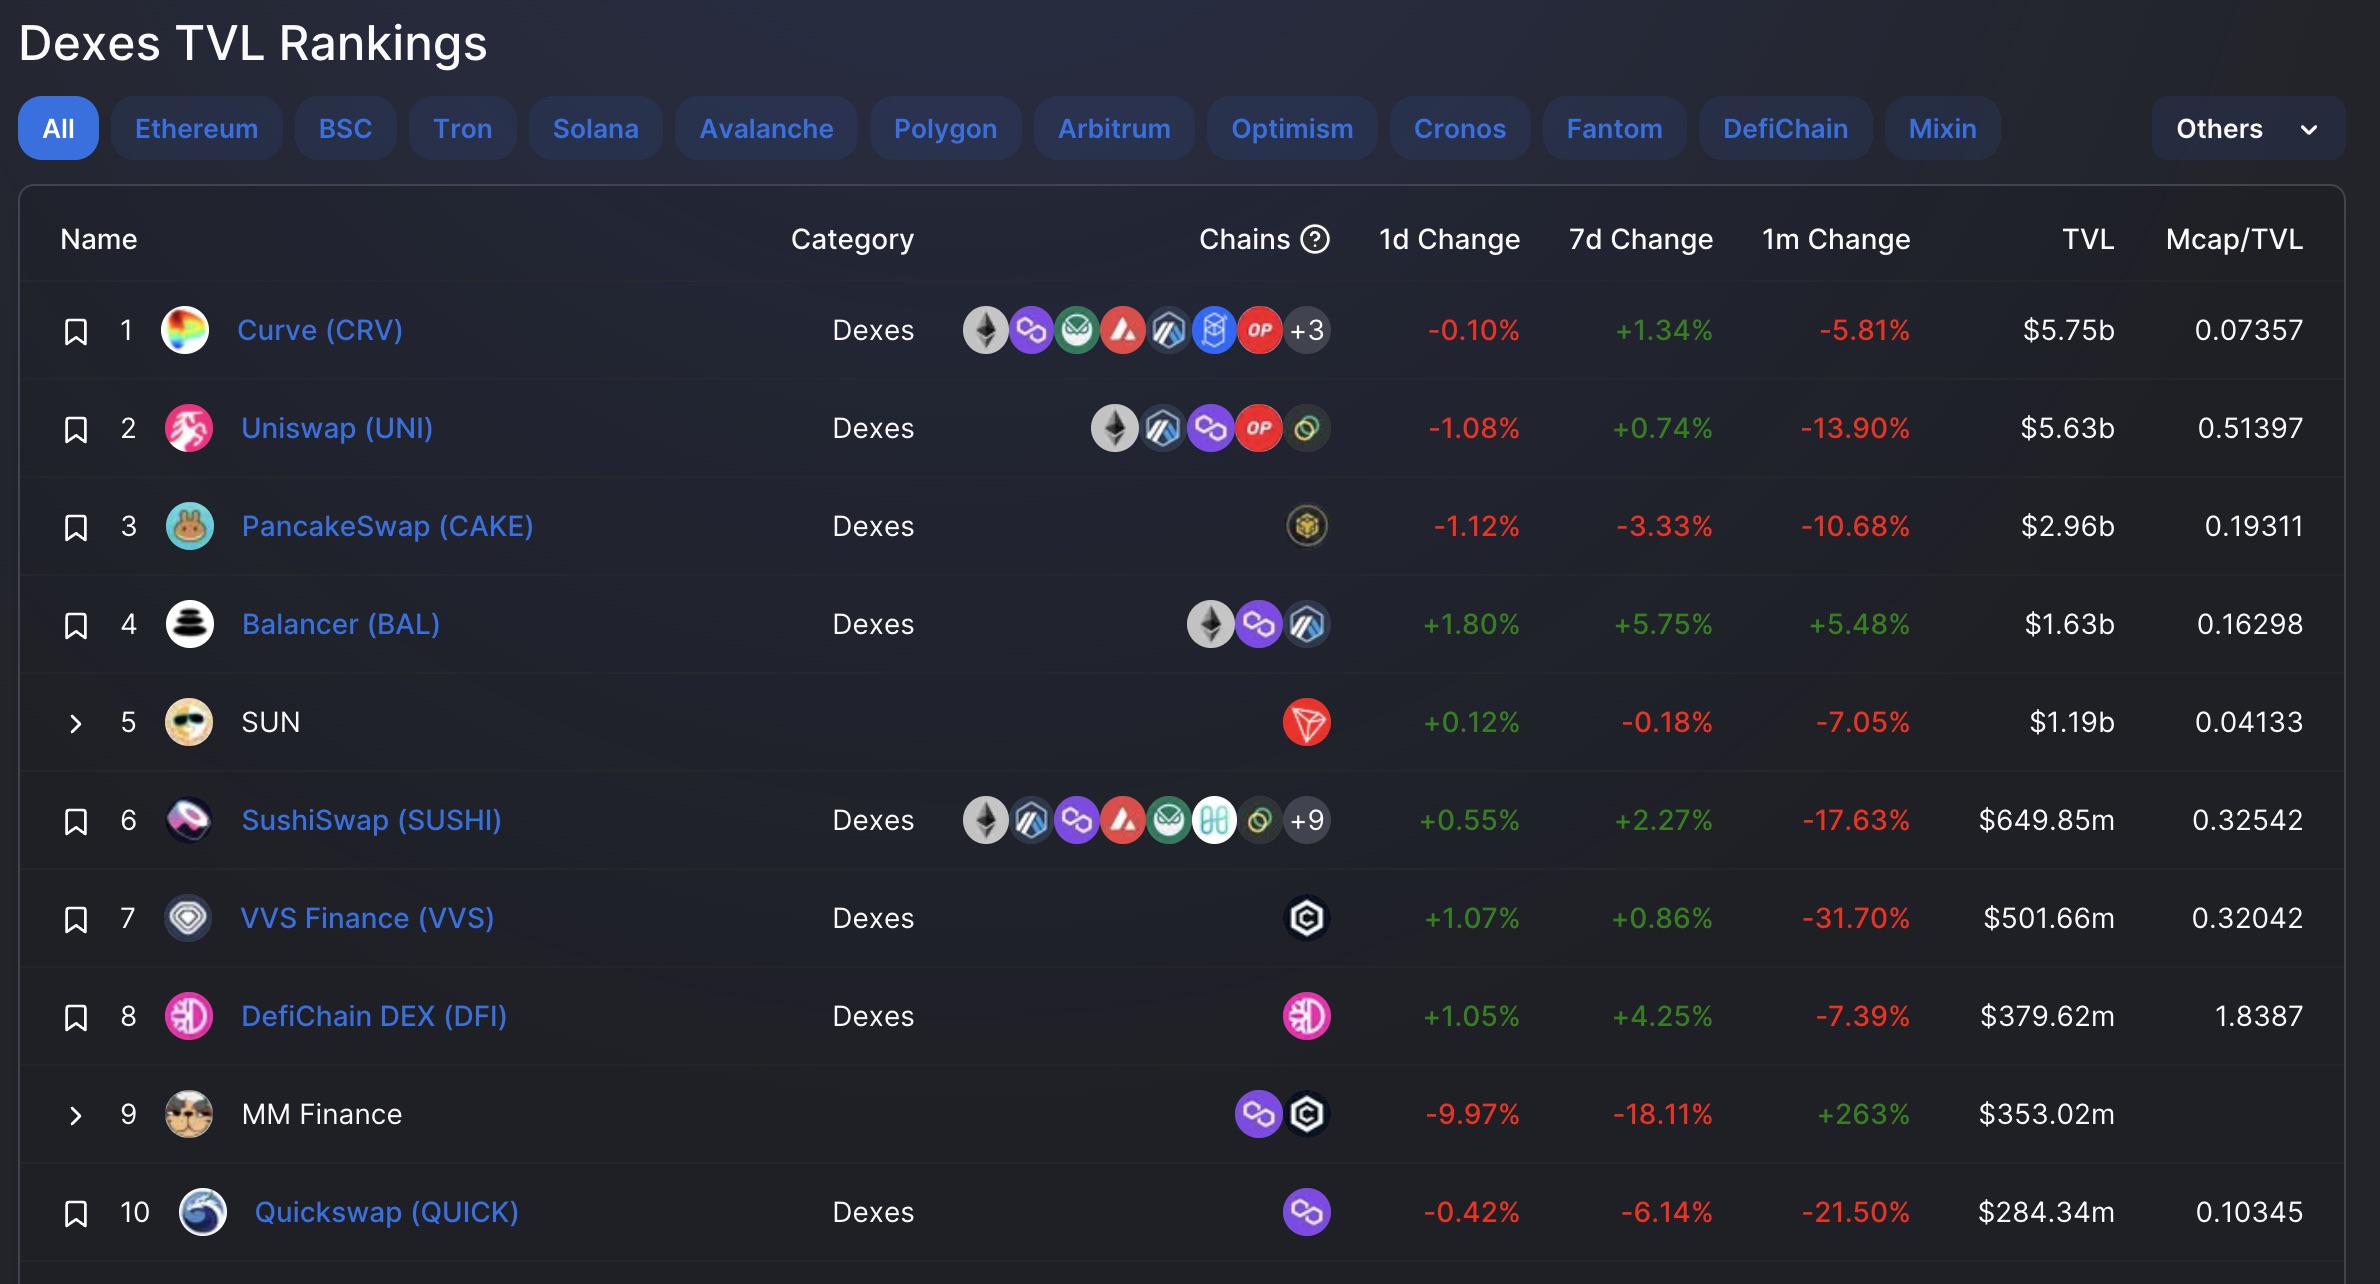2380x1284 pixels.
Task: Bookmark the Curve (CRV) row
Action: [76, 332]
